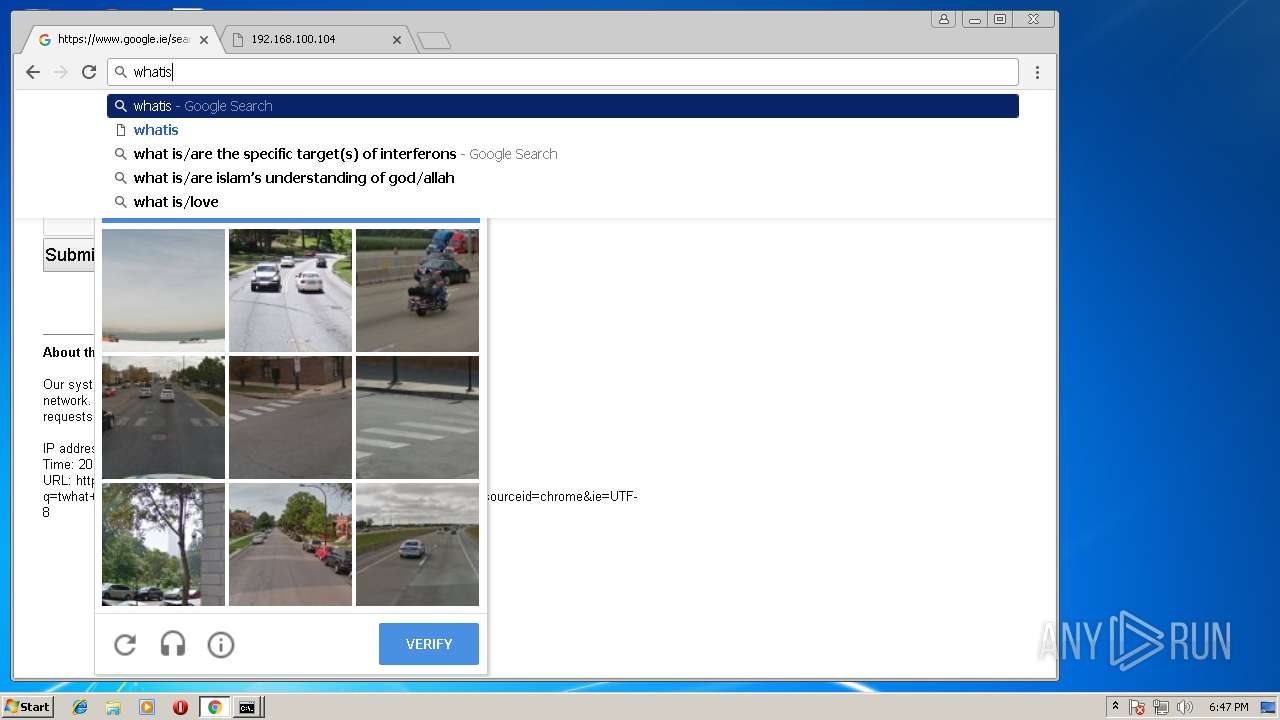Close the google.ie tab
The image size is (1280, 720).
204,40
